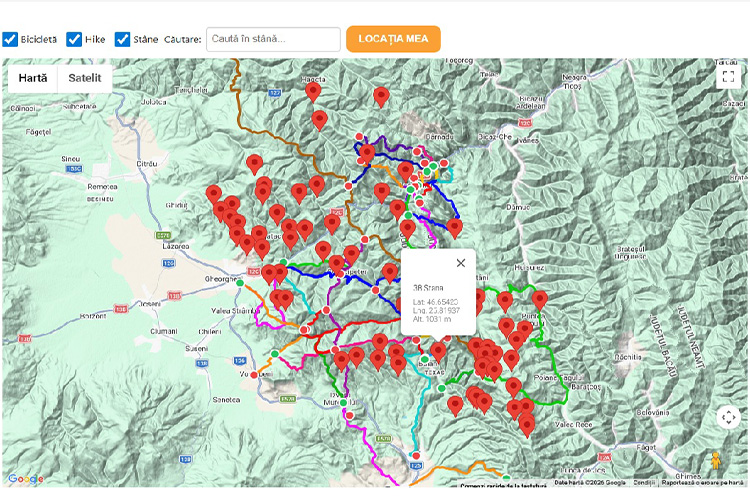Select the isolated red pin east of Ditrău
Image resolution: width=750 pixels, height=500 pixels.
254,163
